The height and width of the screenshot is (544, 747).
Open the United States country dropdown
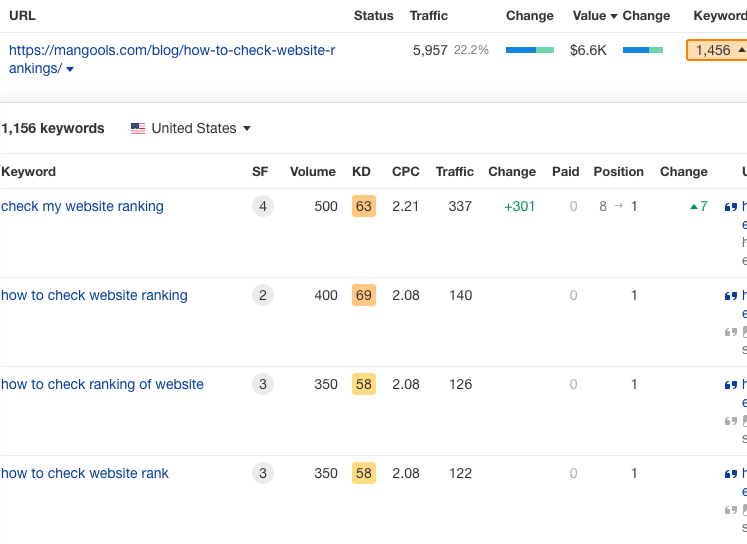pyautogui.click(x=191, y=129)
